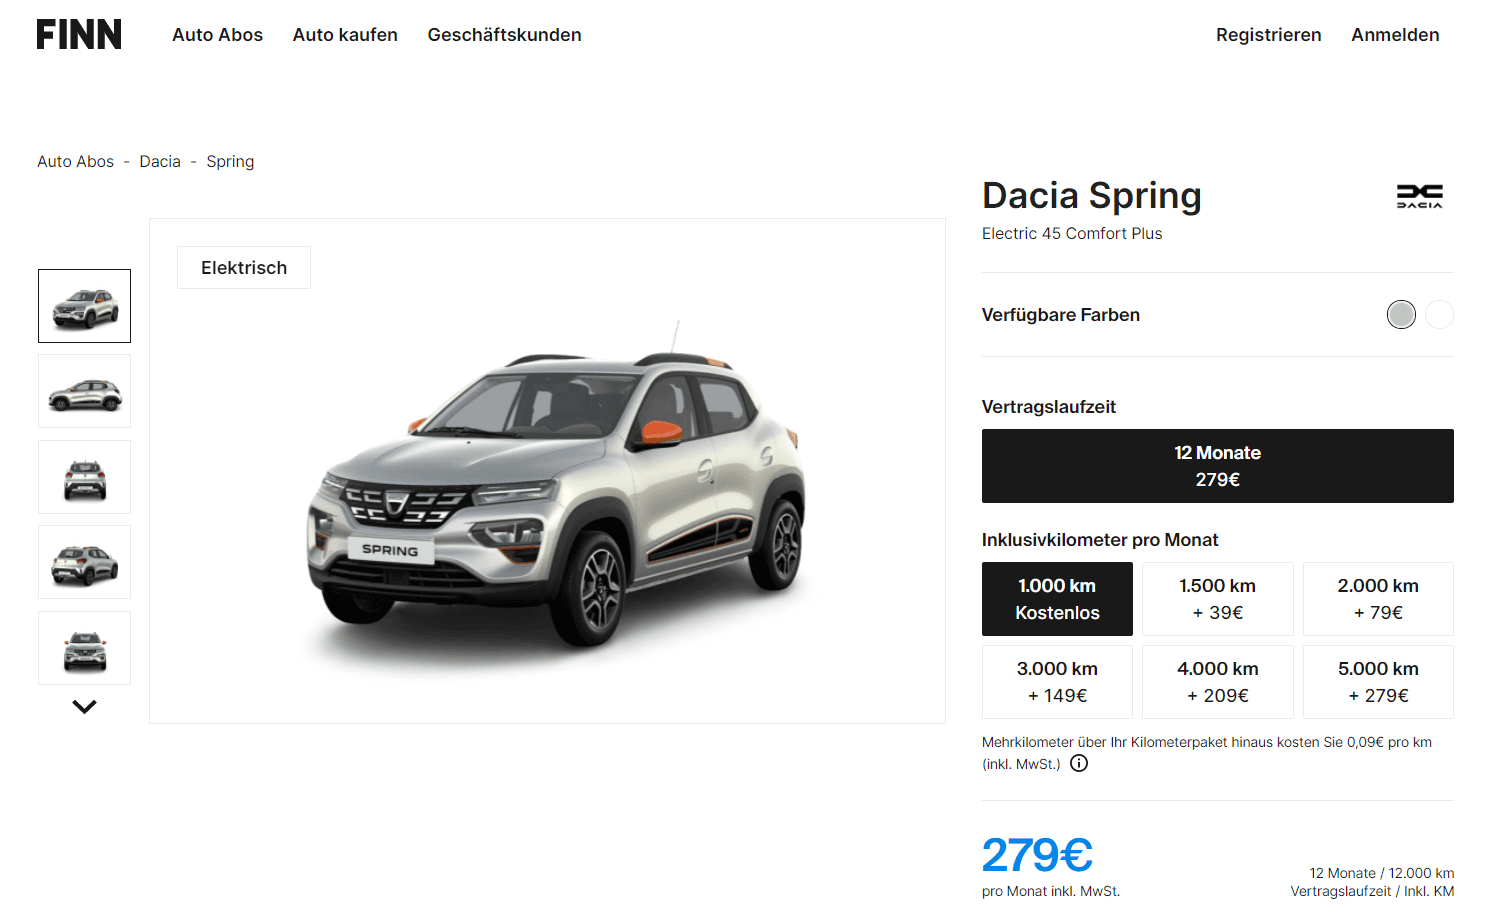Expand more thumbnails with the down chevron
Viewport: 1491px width, 910px height.
[84, 706]
